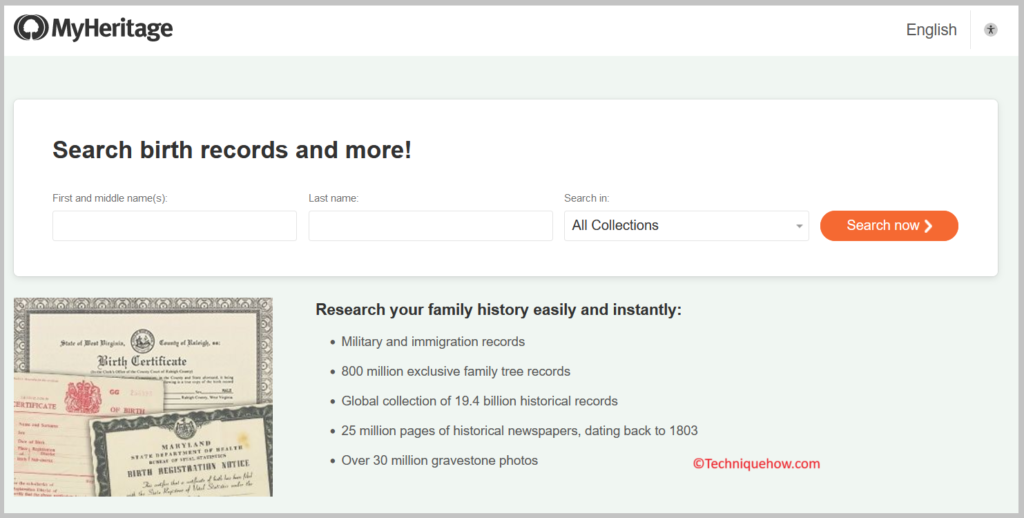Click the 'Search in:' label
Image resolution: width=1024 pixels, height=518 pixels.
586,198
